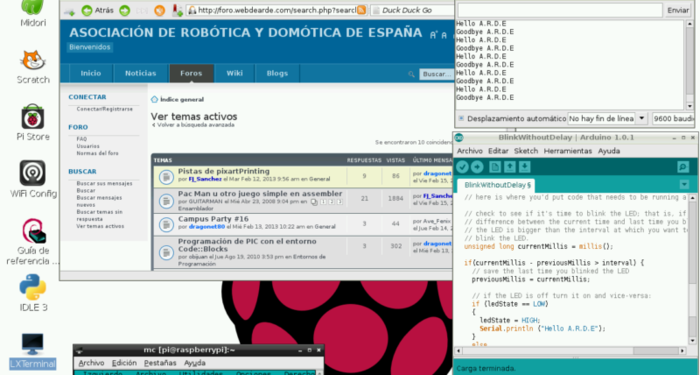The width and height of the screenshot is (700, 375).
Task: Click the orange reload button in Midori
Action: pyautogui.click(x=159, y=10)
